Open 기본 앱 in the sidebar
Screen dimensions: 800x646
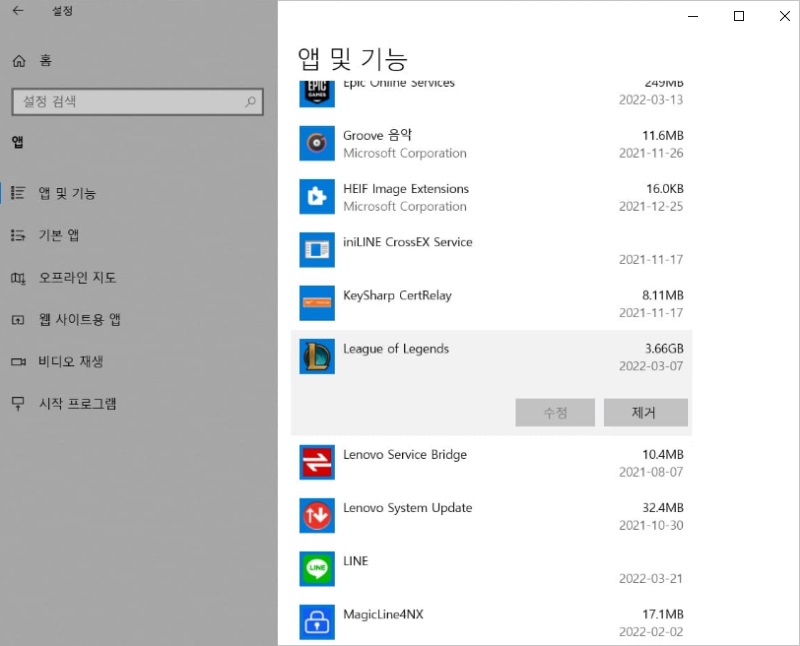coord(58,235)
